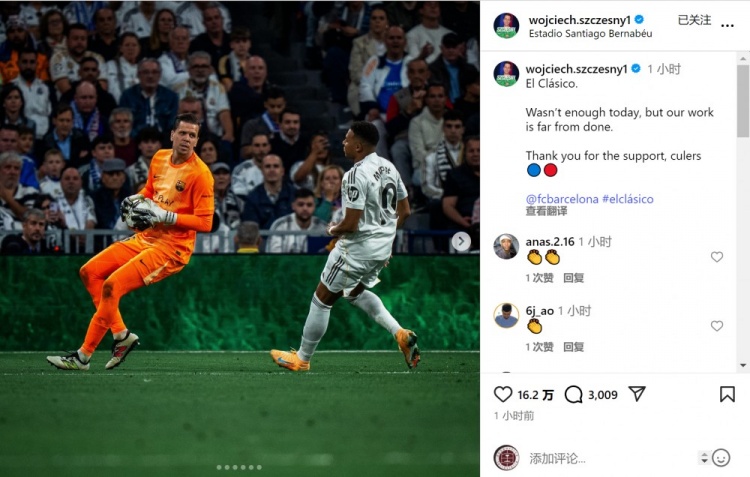Open the emoji picker in comment box
The image size is (750, 477).
tap(721, 458)
